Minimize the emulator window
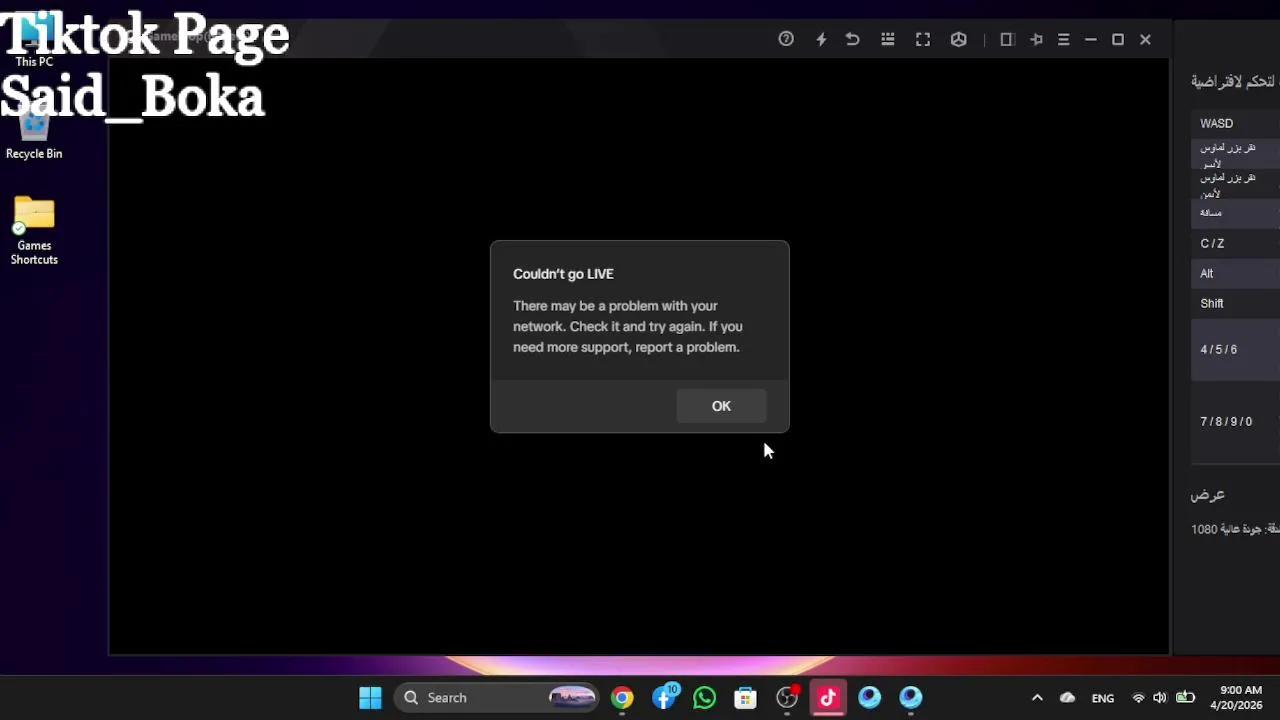 coord(1091,39)
